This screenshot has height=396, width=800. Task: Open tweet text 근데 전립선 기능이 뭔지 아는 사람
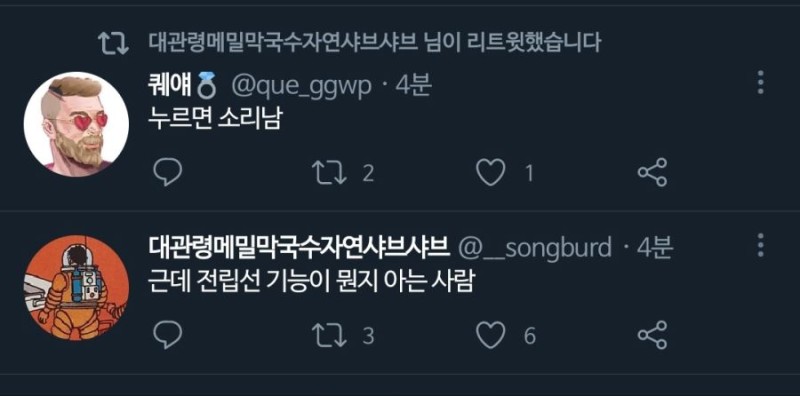coord(312,281)
